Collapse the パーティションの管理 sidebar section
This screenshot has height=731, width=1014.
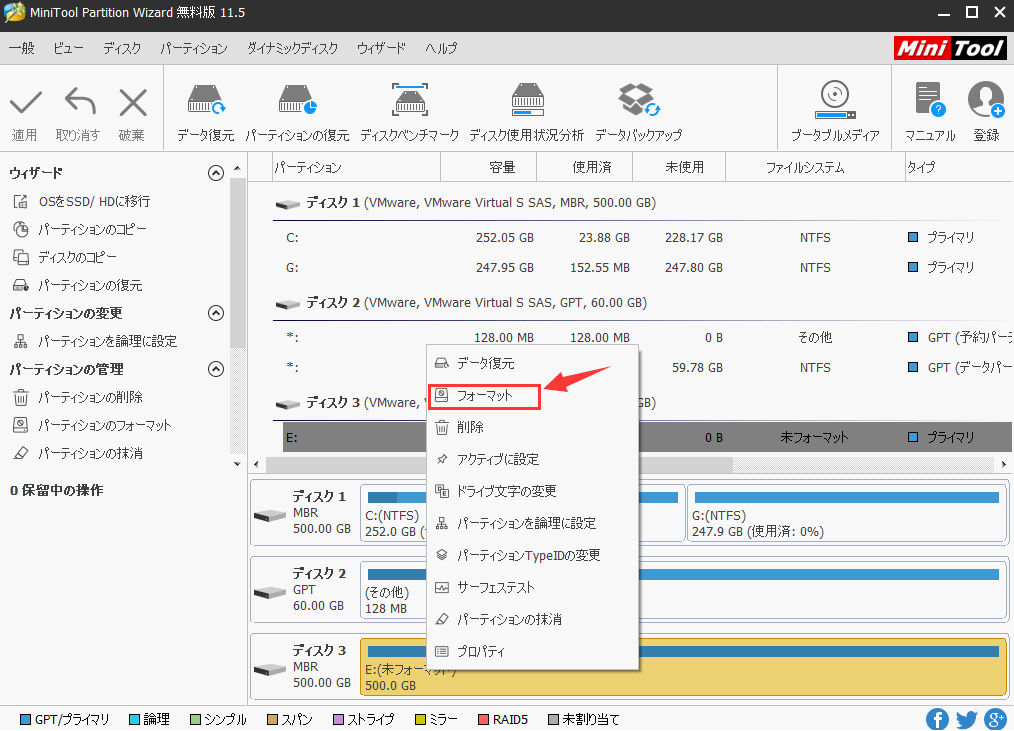point(216,369)
